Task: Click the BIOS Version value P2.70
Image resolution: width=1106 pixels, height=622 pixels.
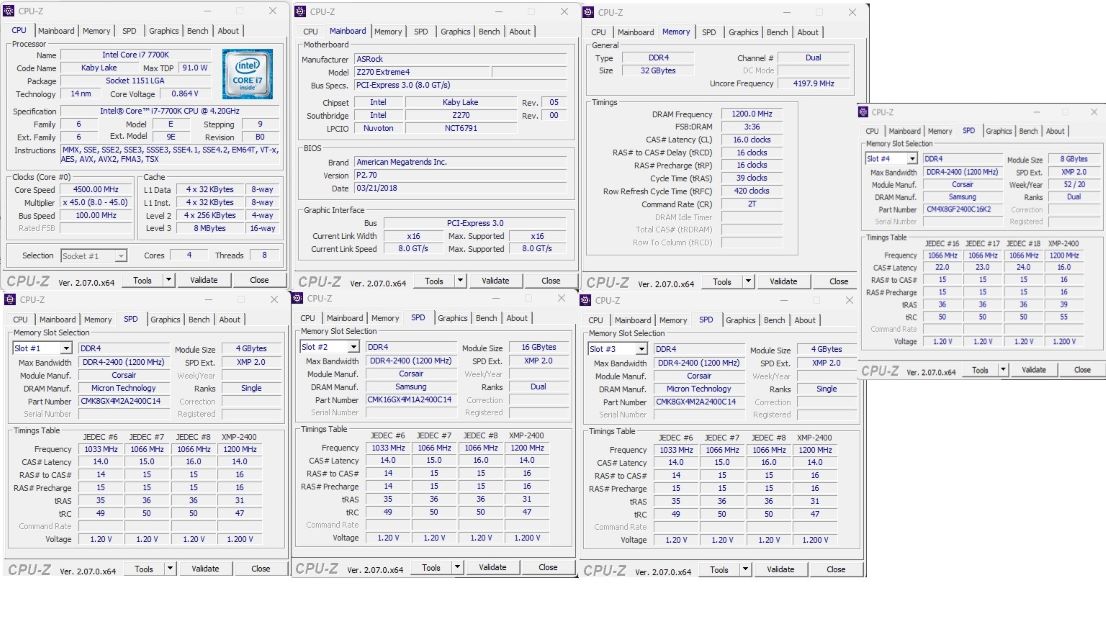Action: tap(462, 175)
